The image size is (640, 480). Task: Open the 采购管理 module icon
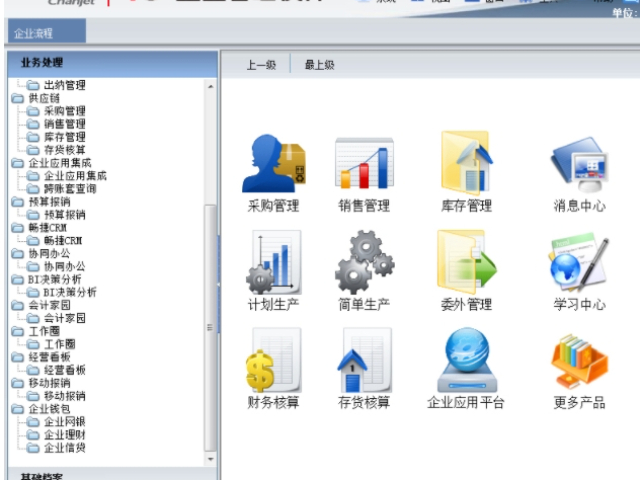pyautogui.click(x=273, y=163)
